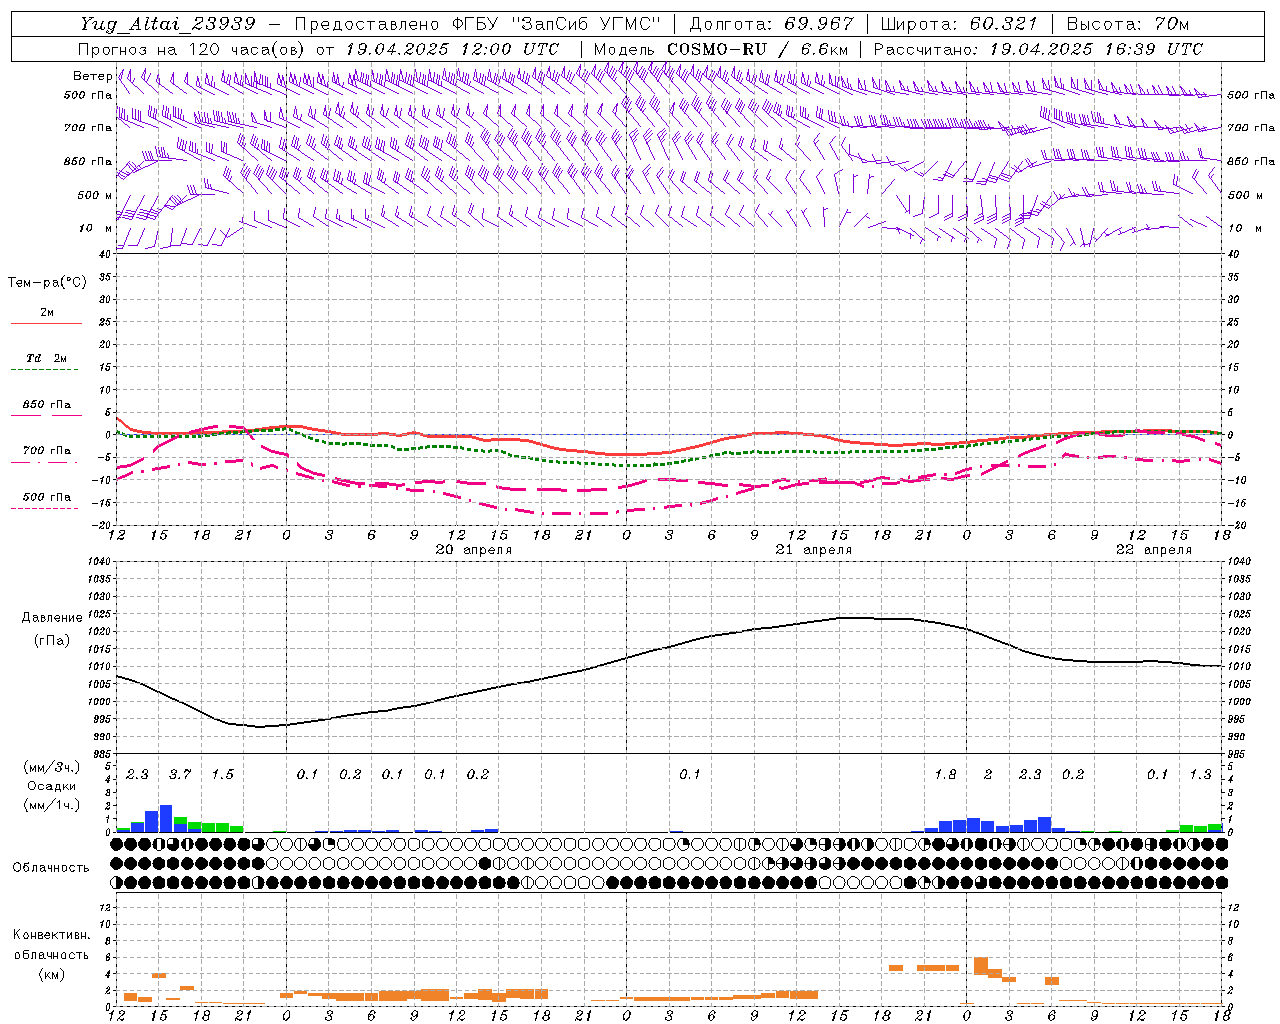This screenshot has width=1280, height=1024.
Task: Click the 3.7 precipitation total
Action: click(180, 775)
